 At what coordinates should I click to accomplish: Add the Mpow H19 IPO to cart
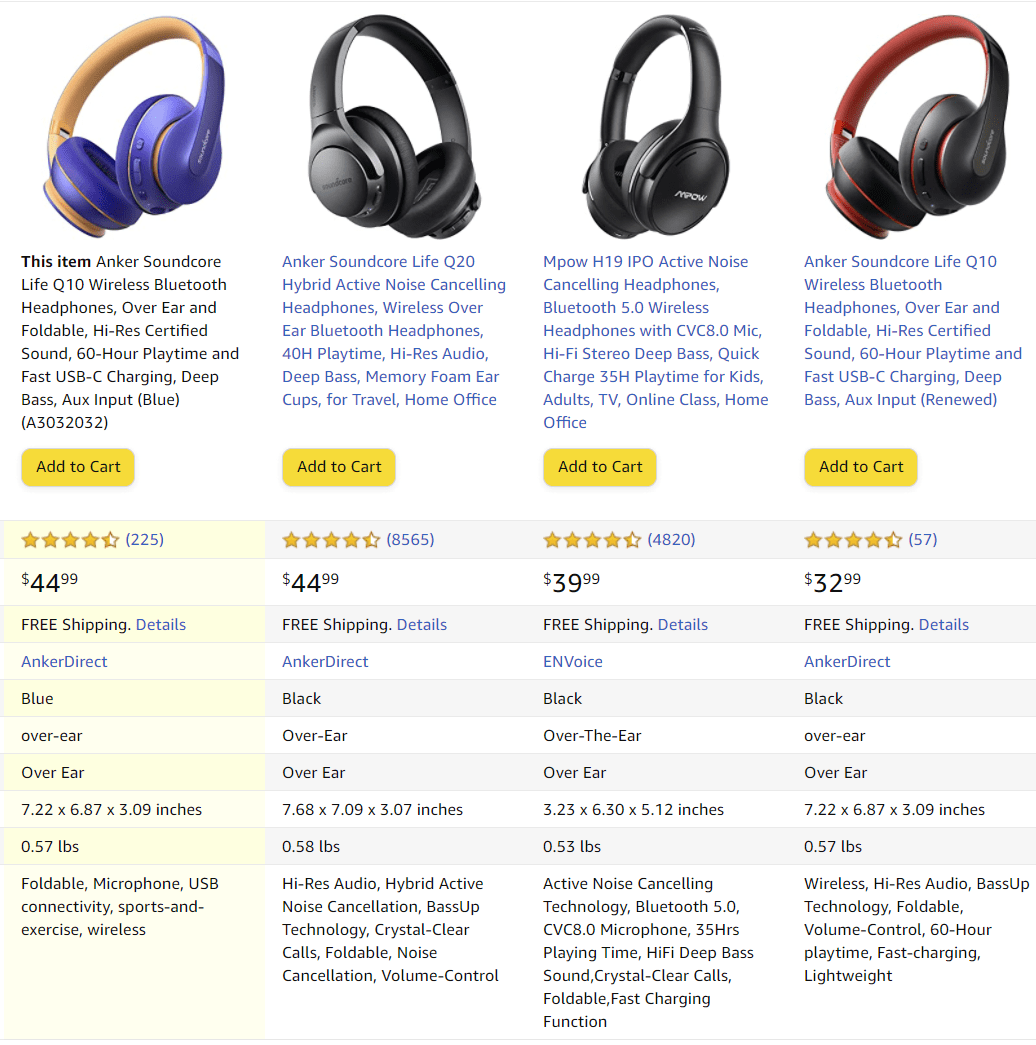[x=600, y=467]
